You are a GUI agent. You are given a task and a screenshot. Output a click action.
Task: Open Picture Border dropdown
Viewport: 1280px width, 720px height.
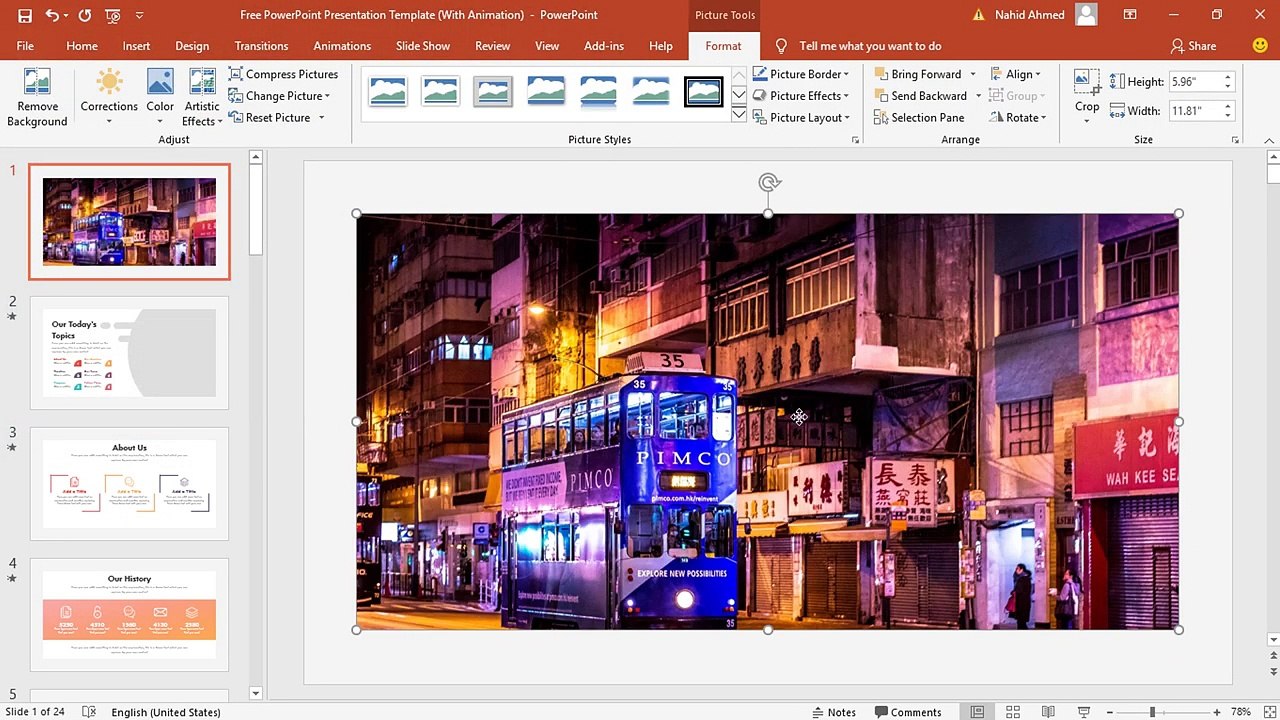tap(800, 74)
